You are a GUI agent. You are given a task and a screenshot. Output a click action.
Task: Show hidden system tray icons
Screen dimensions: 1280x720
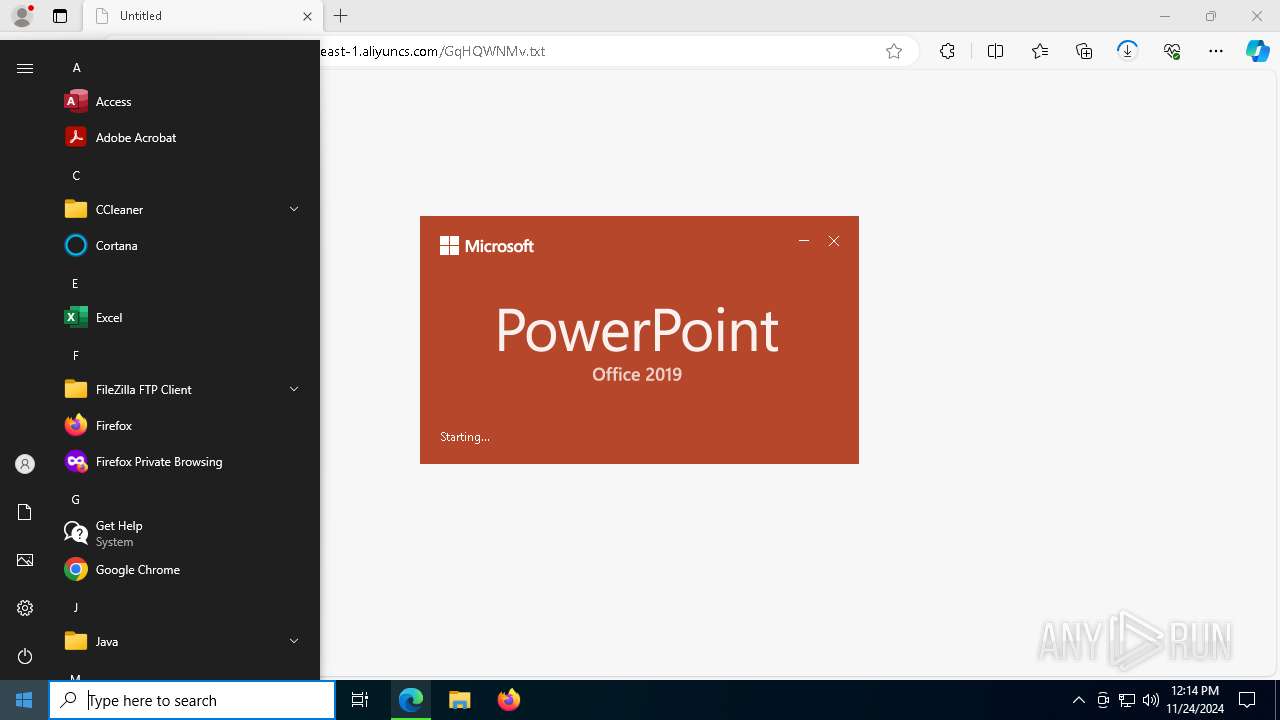tap(1078, 700)
